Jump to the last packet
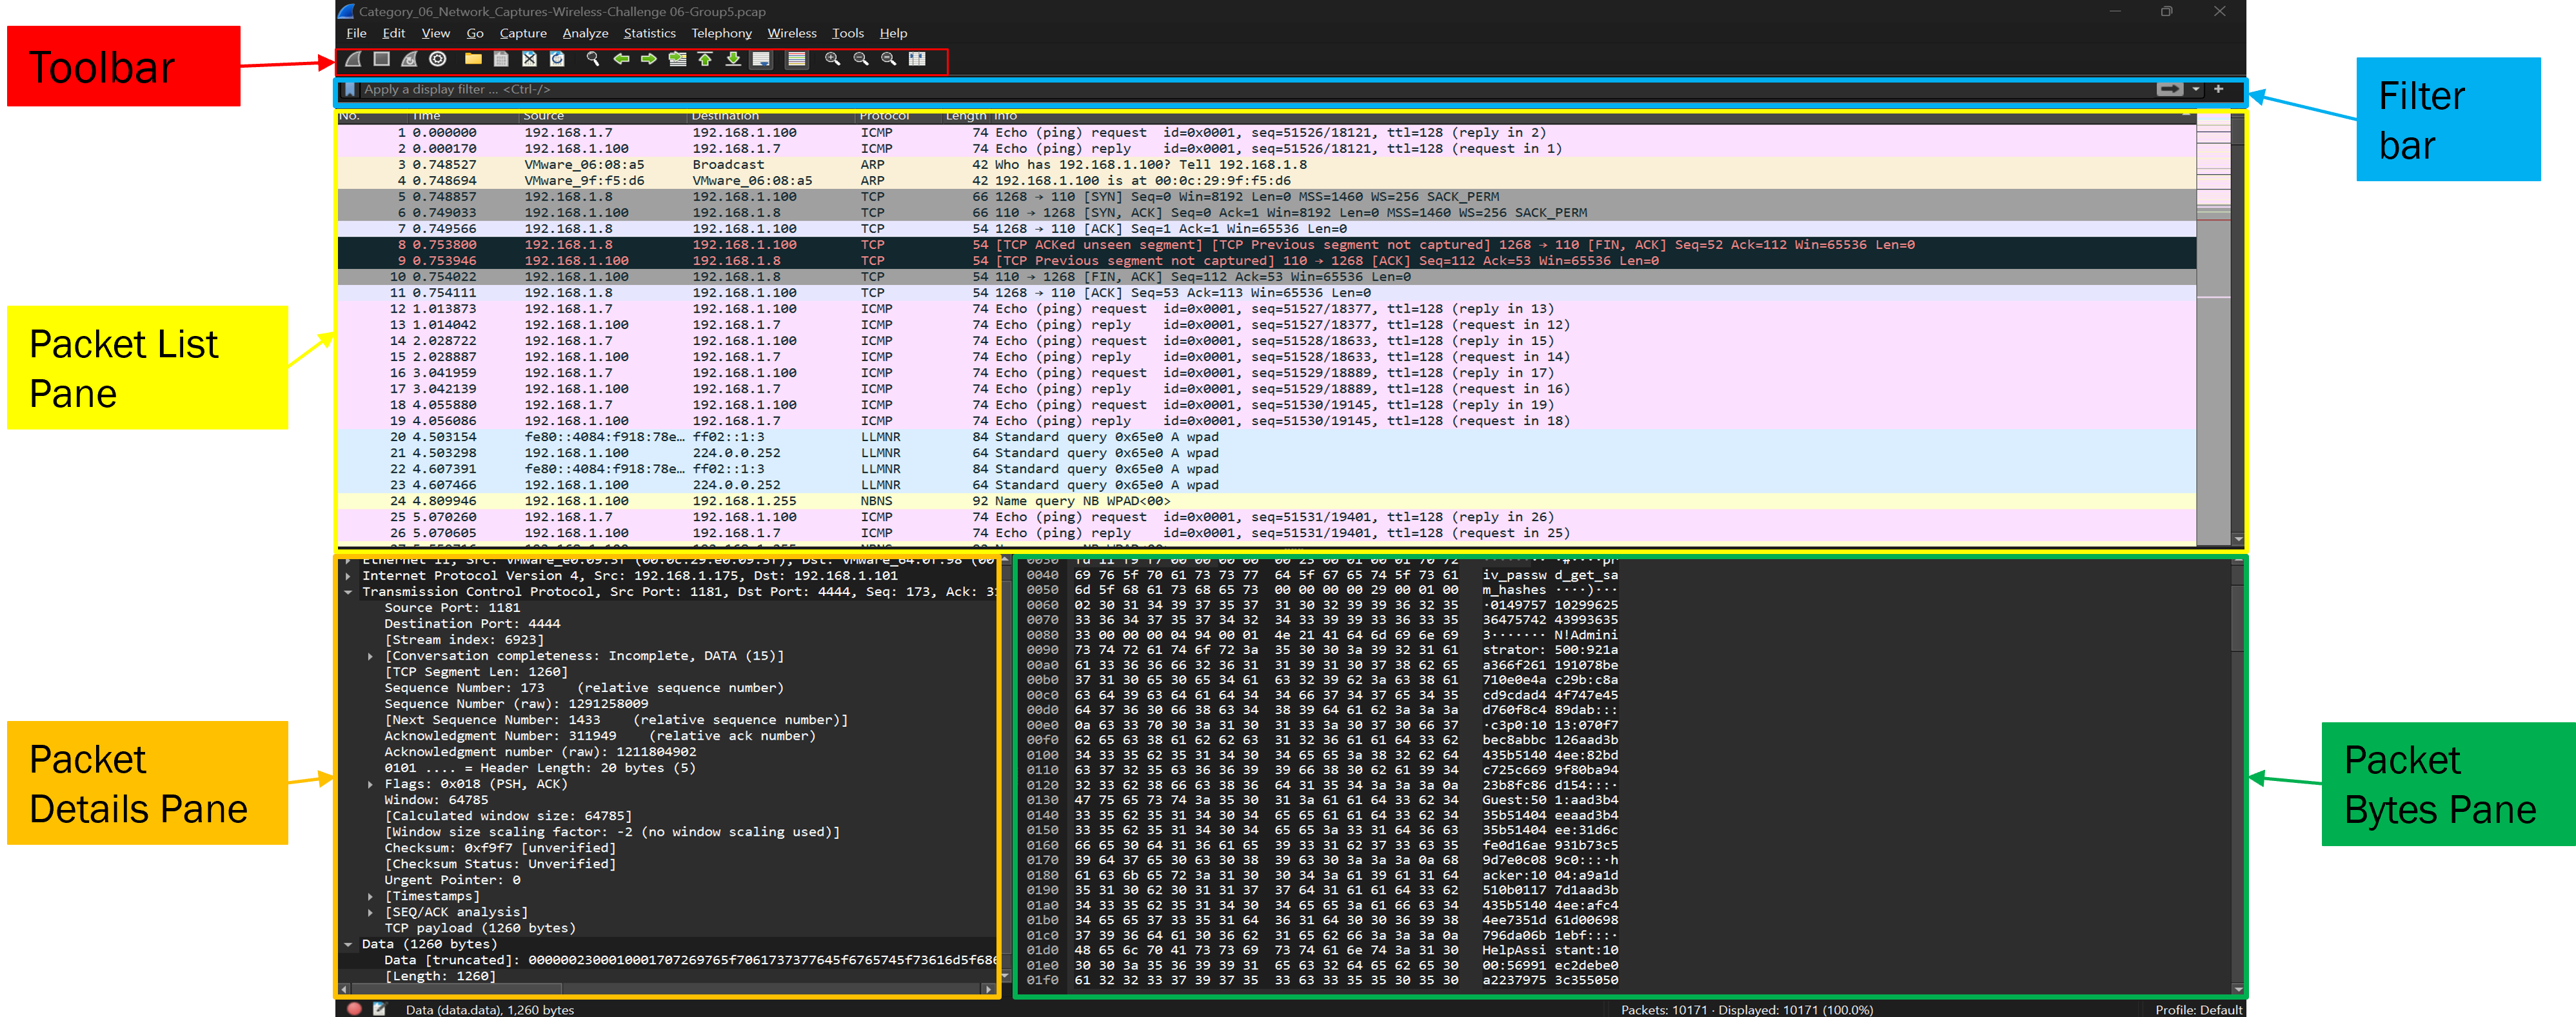 coord(733,60)
